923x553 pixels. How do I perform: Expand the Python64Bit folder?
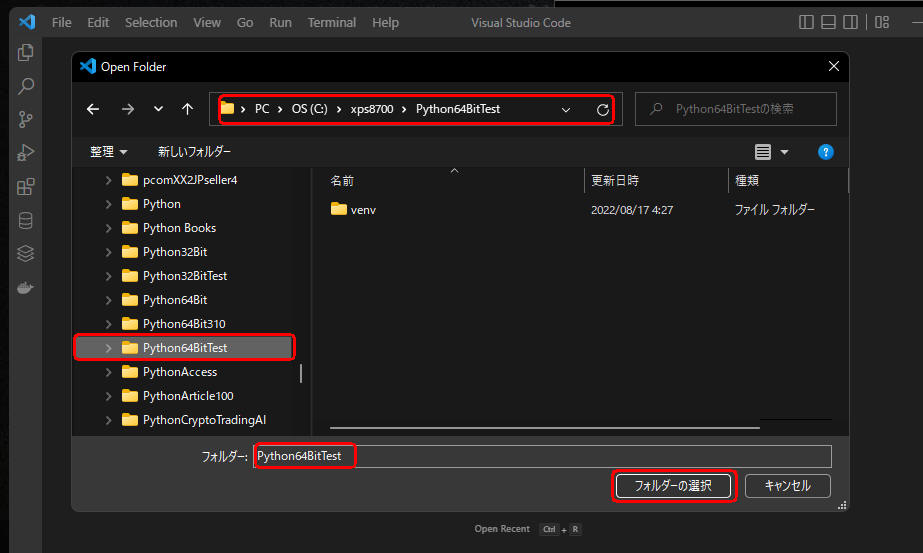108,300
